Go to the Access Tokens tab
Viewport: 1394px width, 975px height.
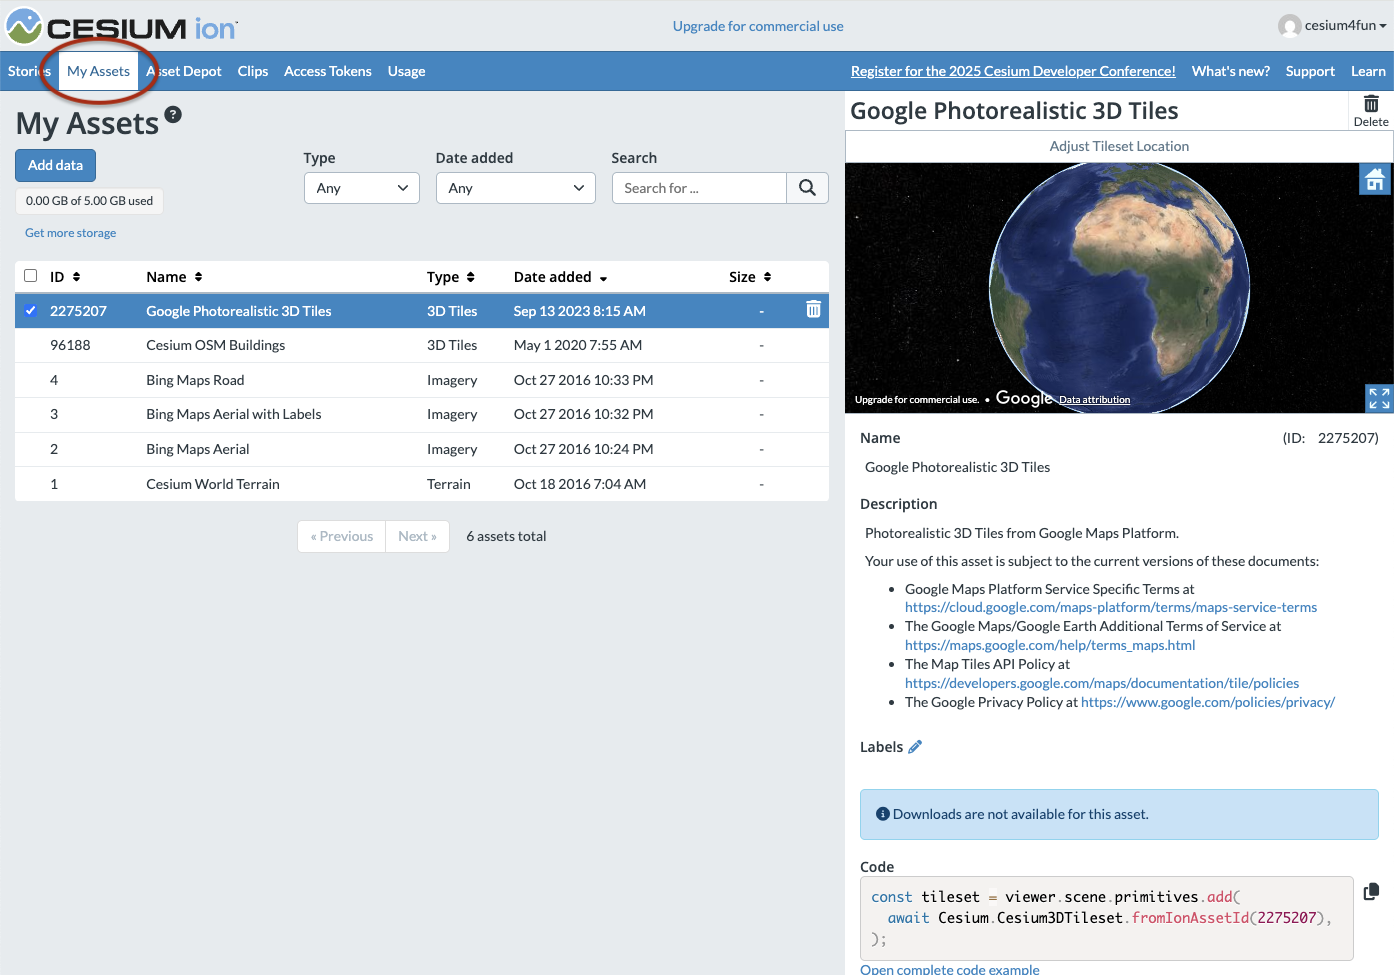(x=327, y=71)
